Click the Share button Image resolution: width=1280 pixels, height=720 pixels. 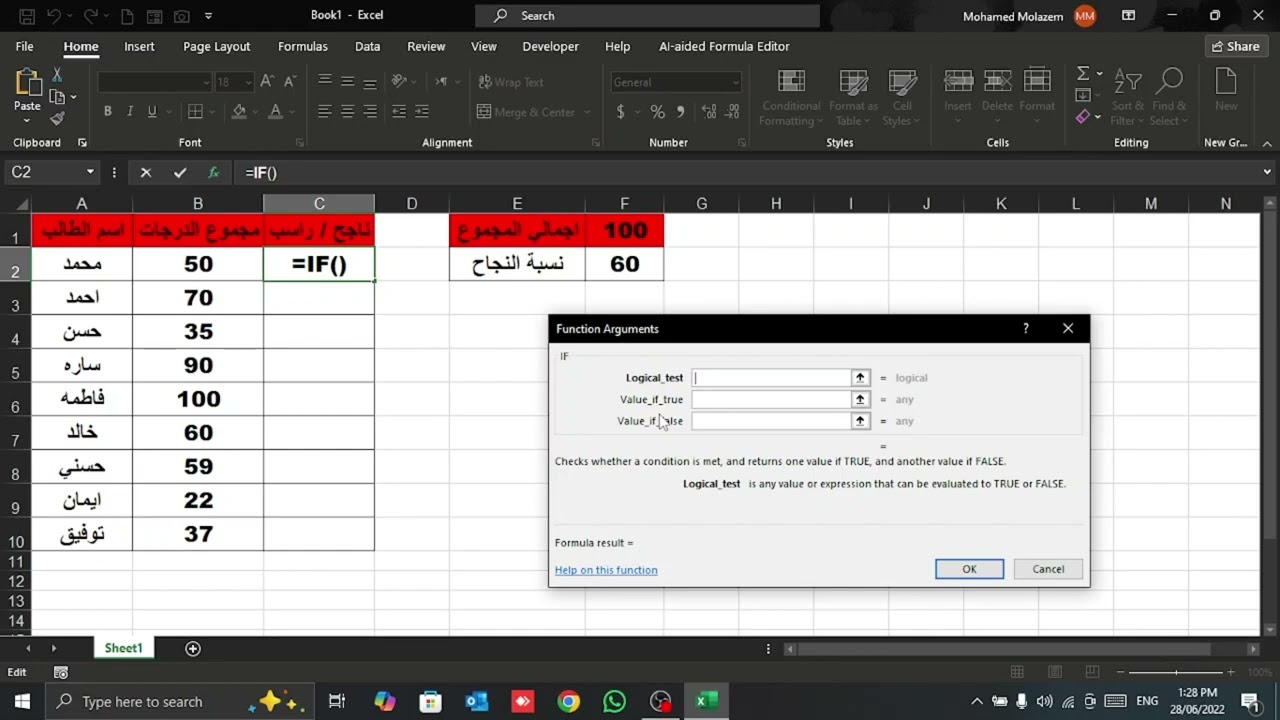[x=1236, y=46]
